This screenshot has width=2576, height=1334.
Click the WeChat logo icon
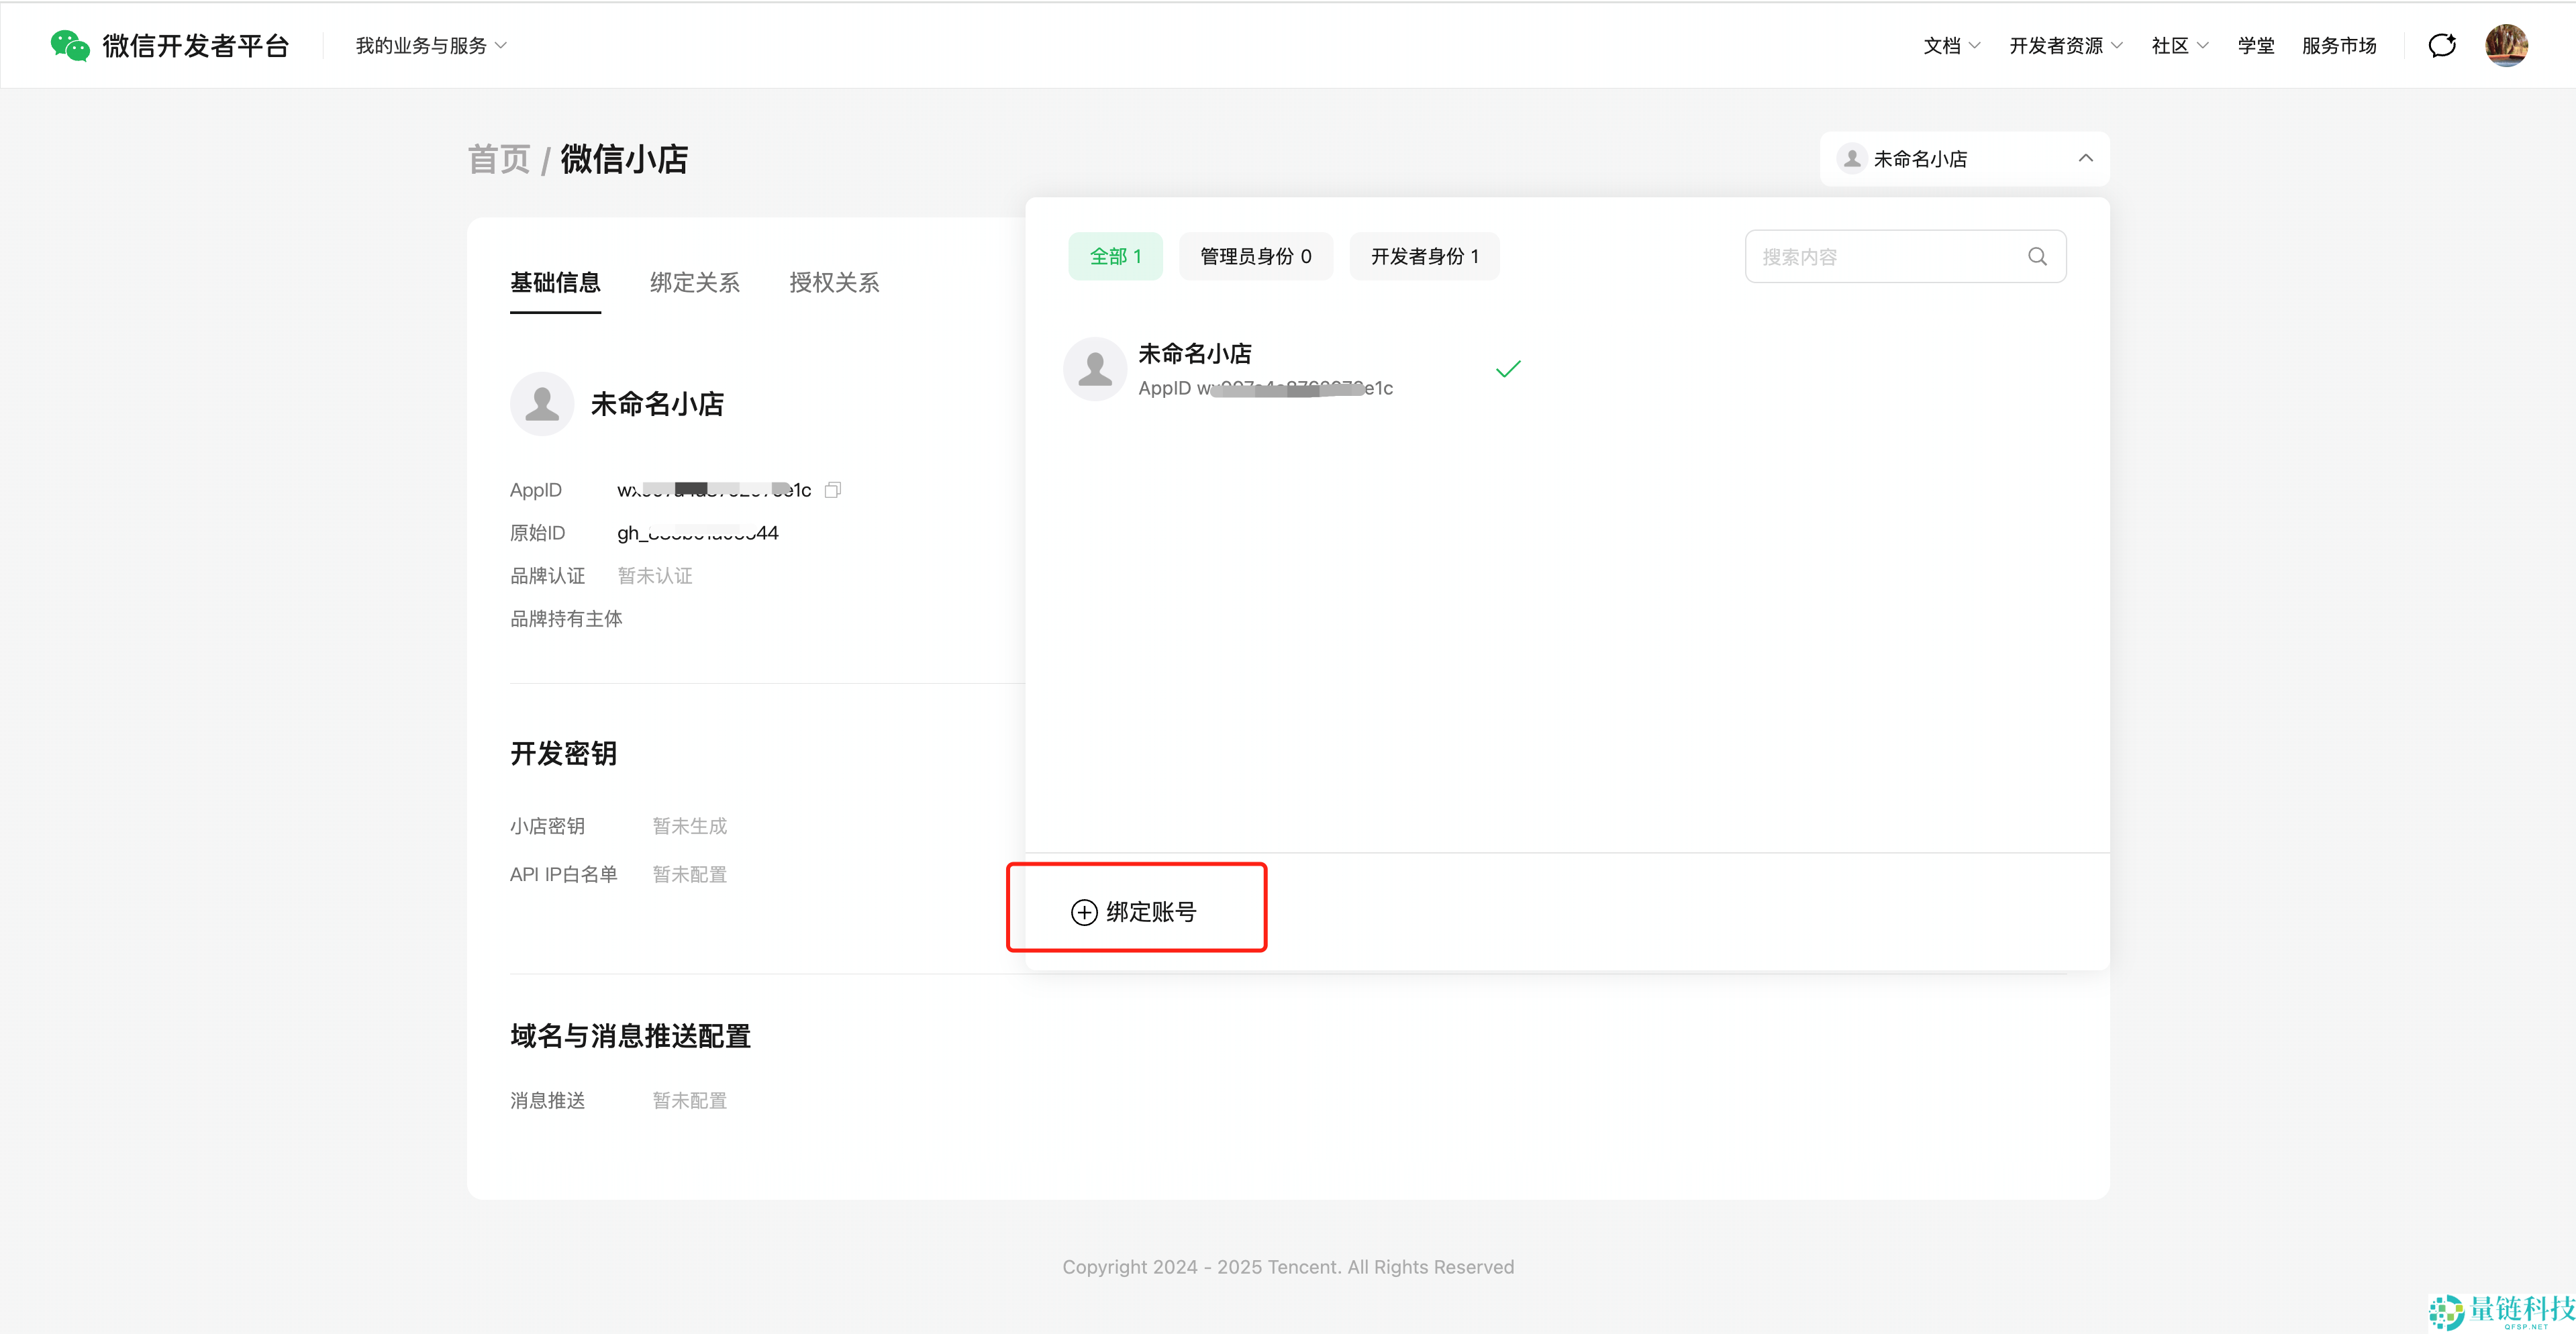click(x=70, y=45)
